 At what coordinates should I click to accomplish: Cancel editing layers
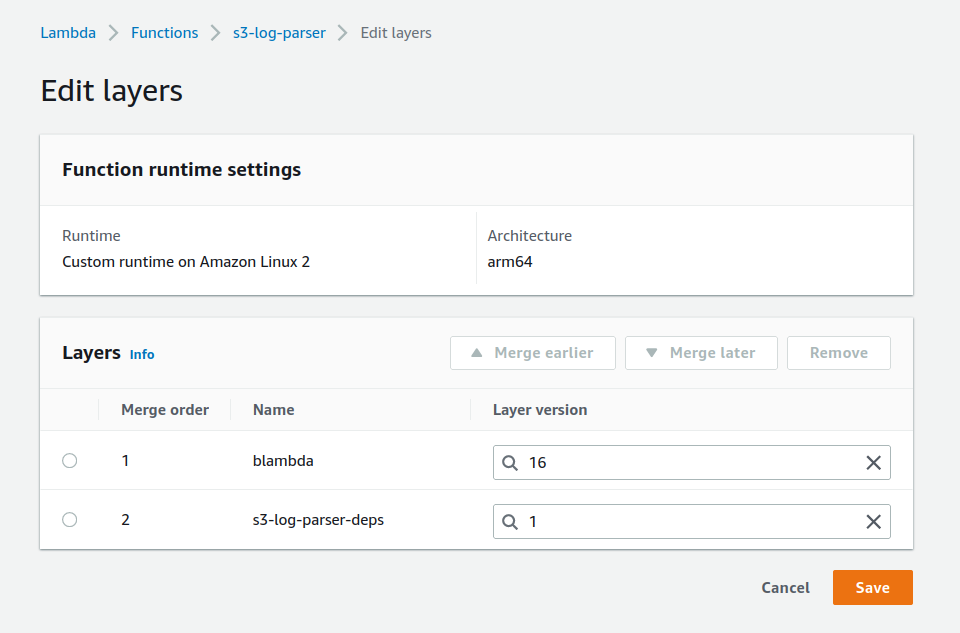785,588
